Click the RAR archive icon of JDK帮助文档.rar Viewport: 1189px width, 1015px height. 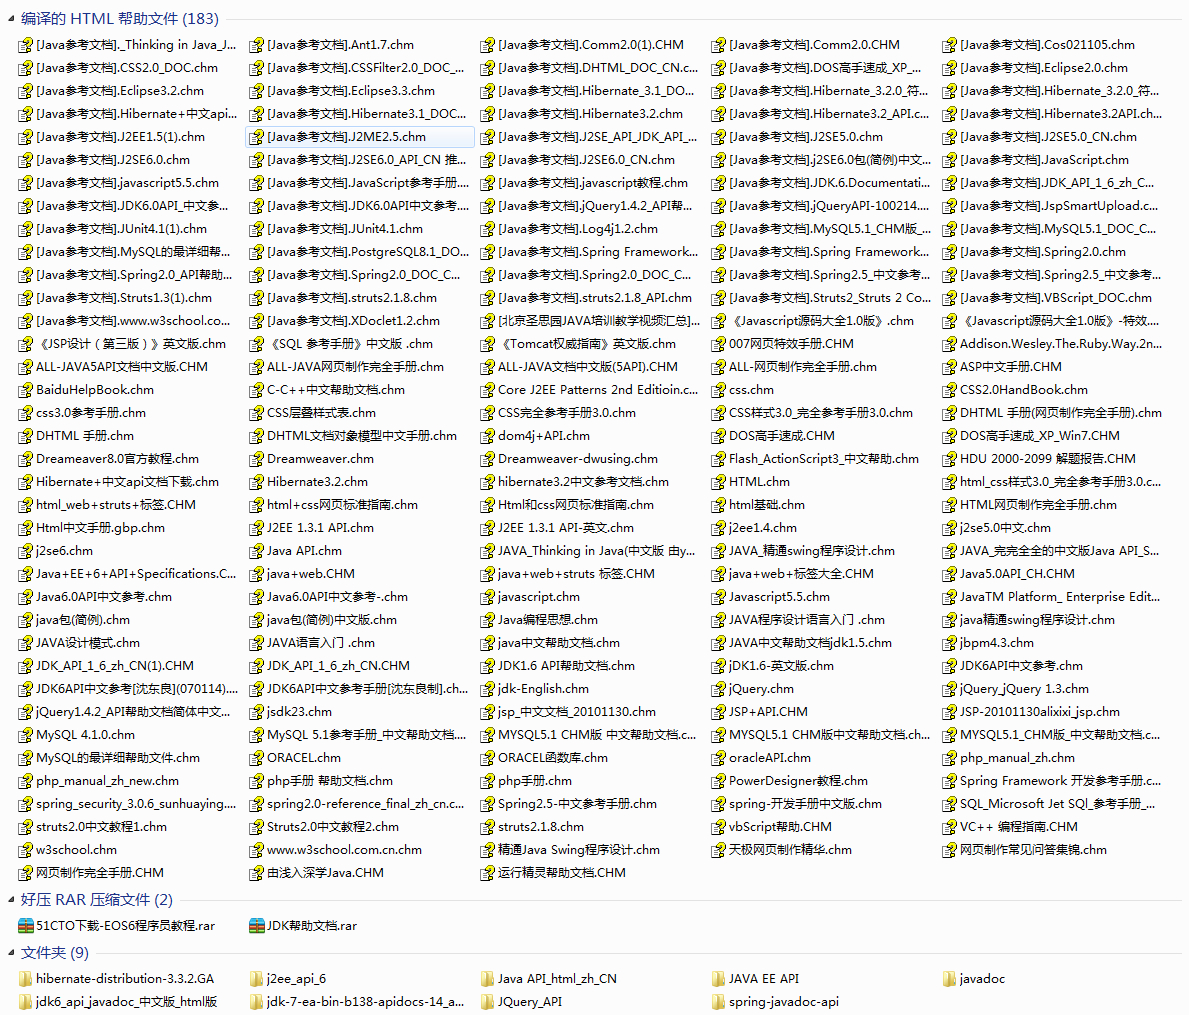click(256, 926)
